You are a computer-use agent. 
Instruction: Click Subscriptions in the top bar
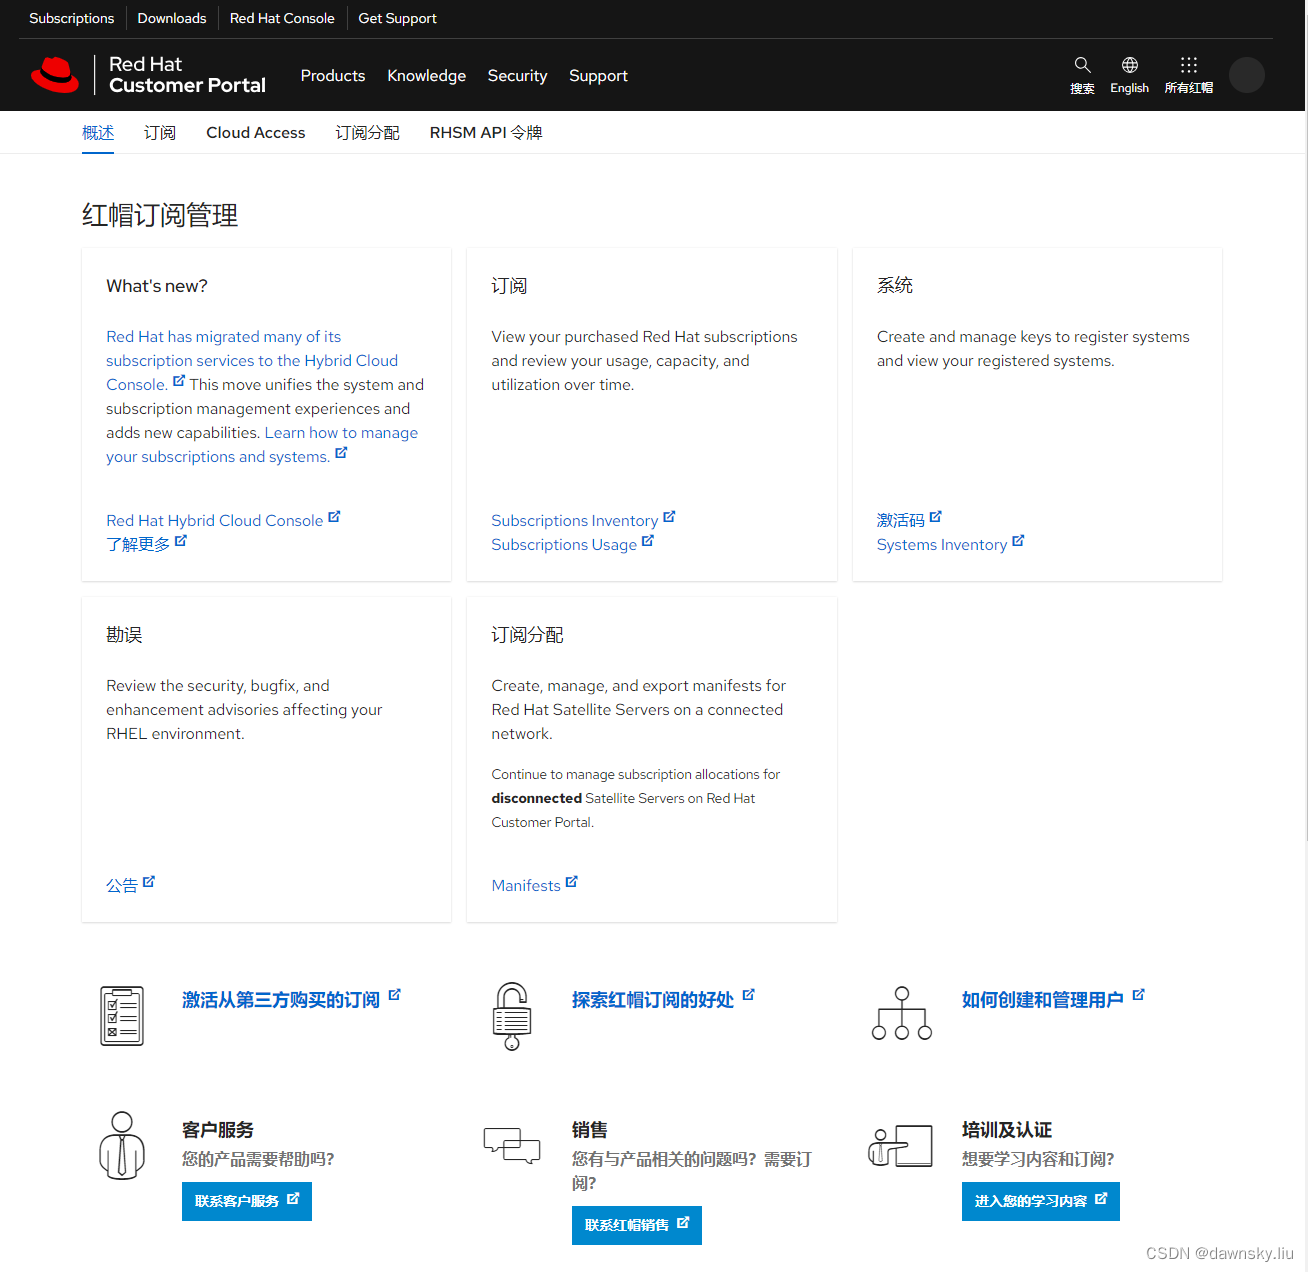click(72, 19)
